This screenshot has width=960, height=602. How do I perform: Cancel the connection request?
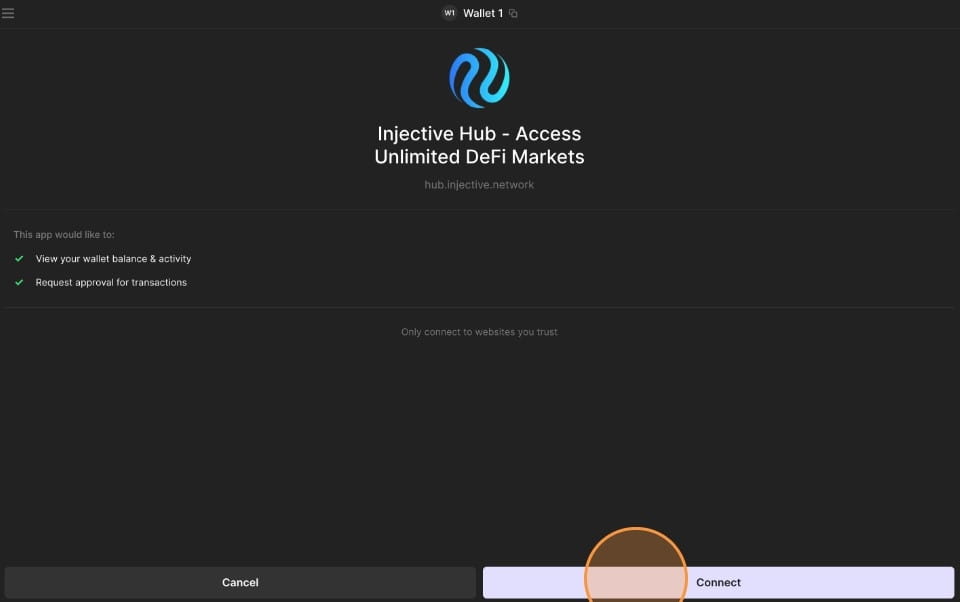[240, 582]
